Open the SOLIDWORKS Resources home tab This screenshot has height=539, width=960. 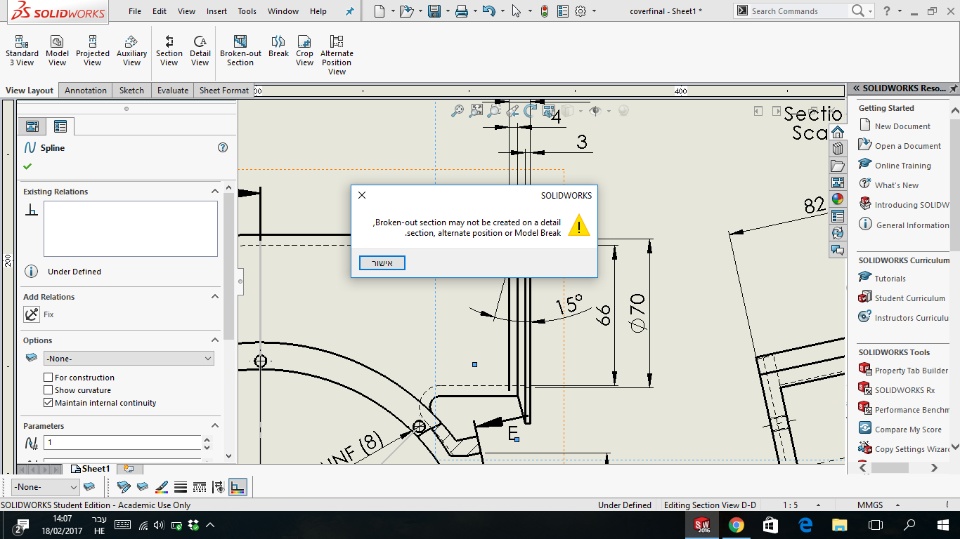pyautogui.click(x=838, y=132)
